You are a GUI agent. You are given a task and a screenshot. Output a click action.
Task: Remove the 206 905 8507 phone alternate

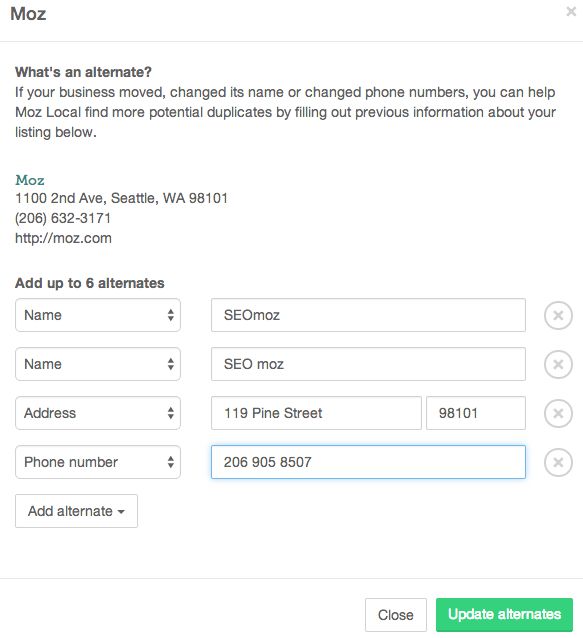click(558, 462)
